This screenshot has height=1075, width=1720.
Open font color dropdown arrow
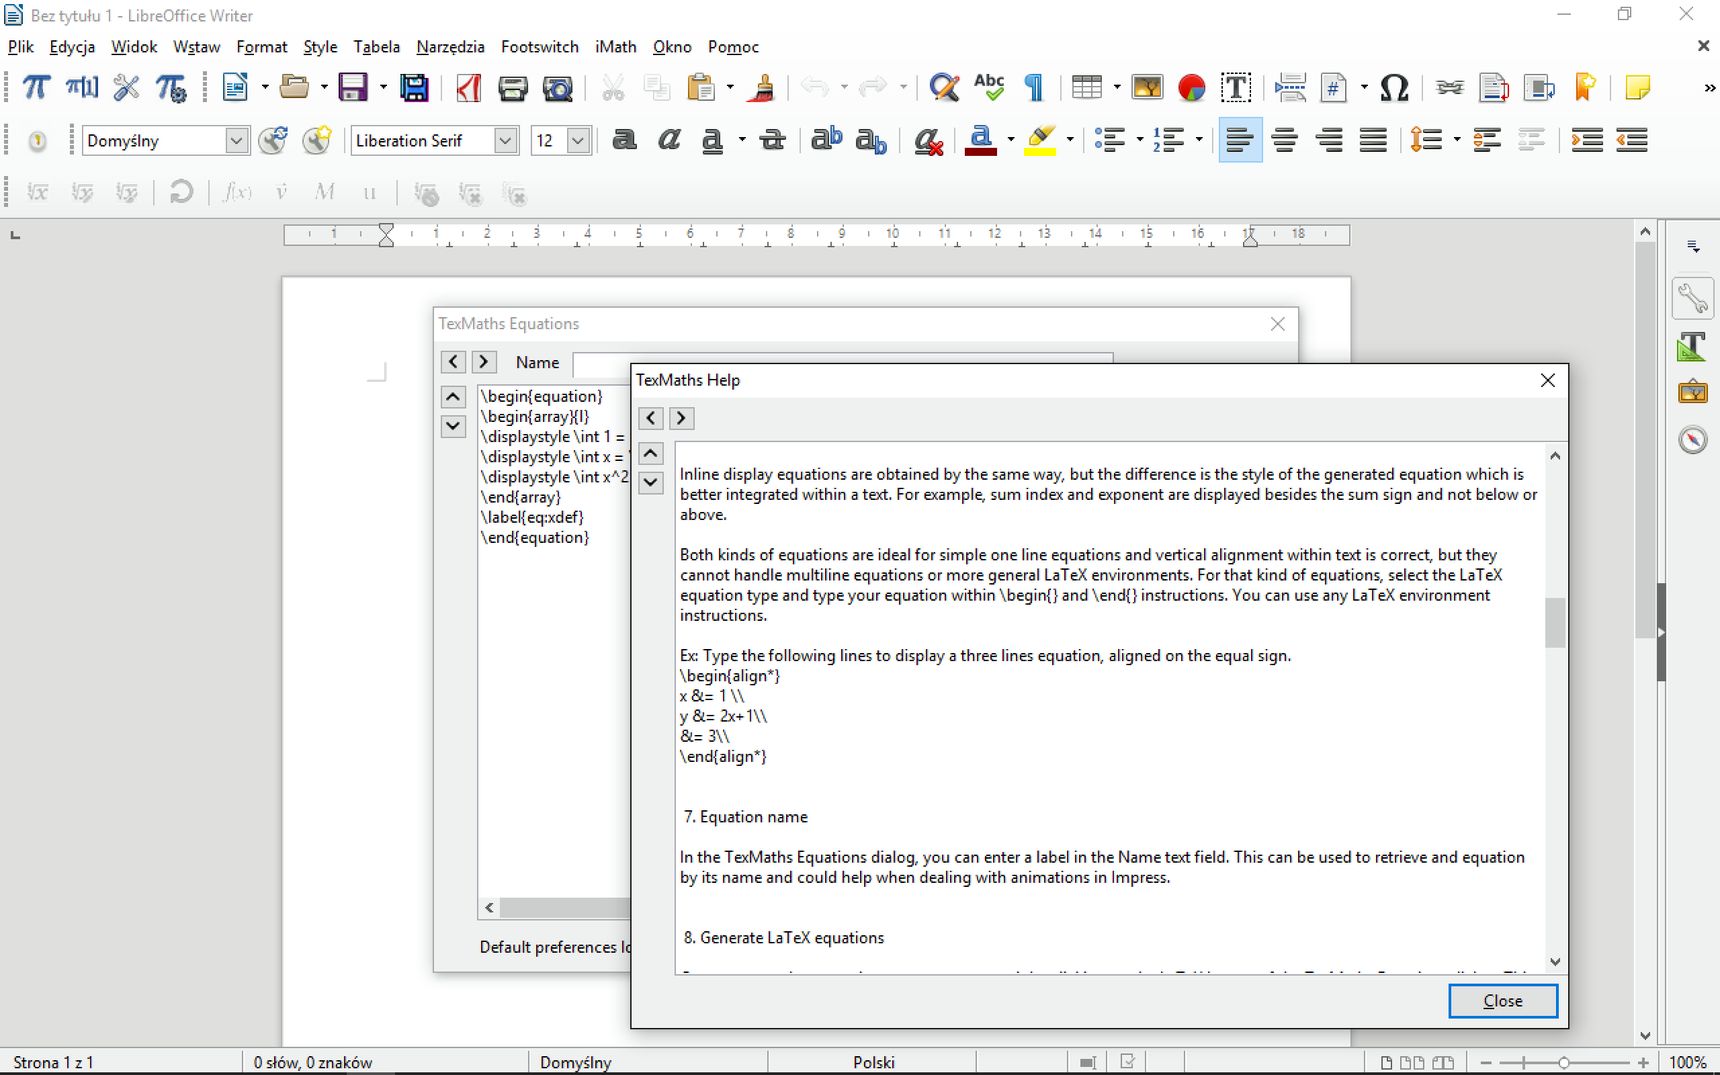pyautogui.click(x=1010, y=141)
